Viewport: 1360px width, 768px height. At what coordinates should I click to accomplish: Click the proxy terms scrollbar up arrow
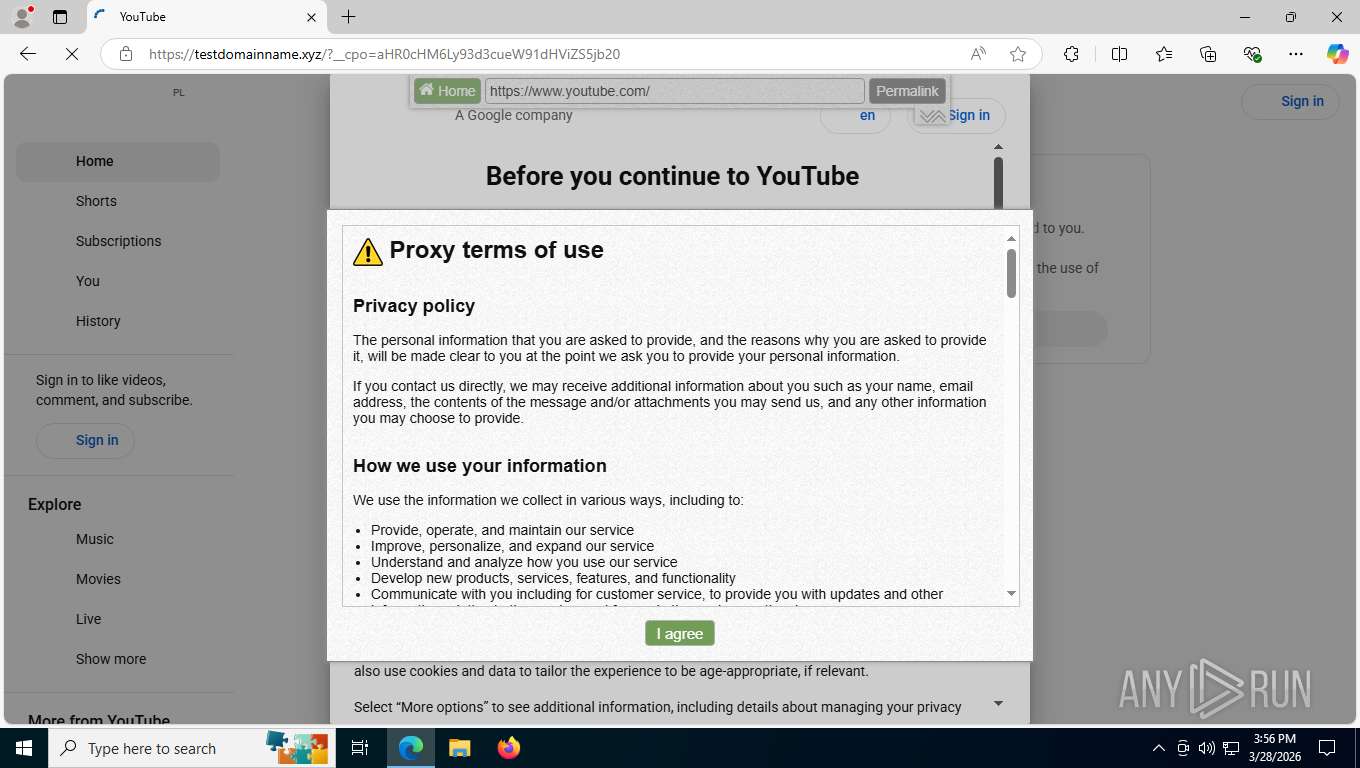pyautogui.click(x=1011, y=238)
